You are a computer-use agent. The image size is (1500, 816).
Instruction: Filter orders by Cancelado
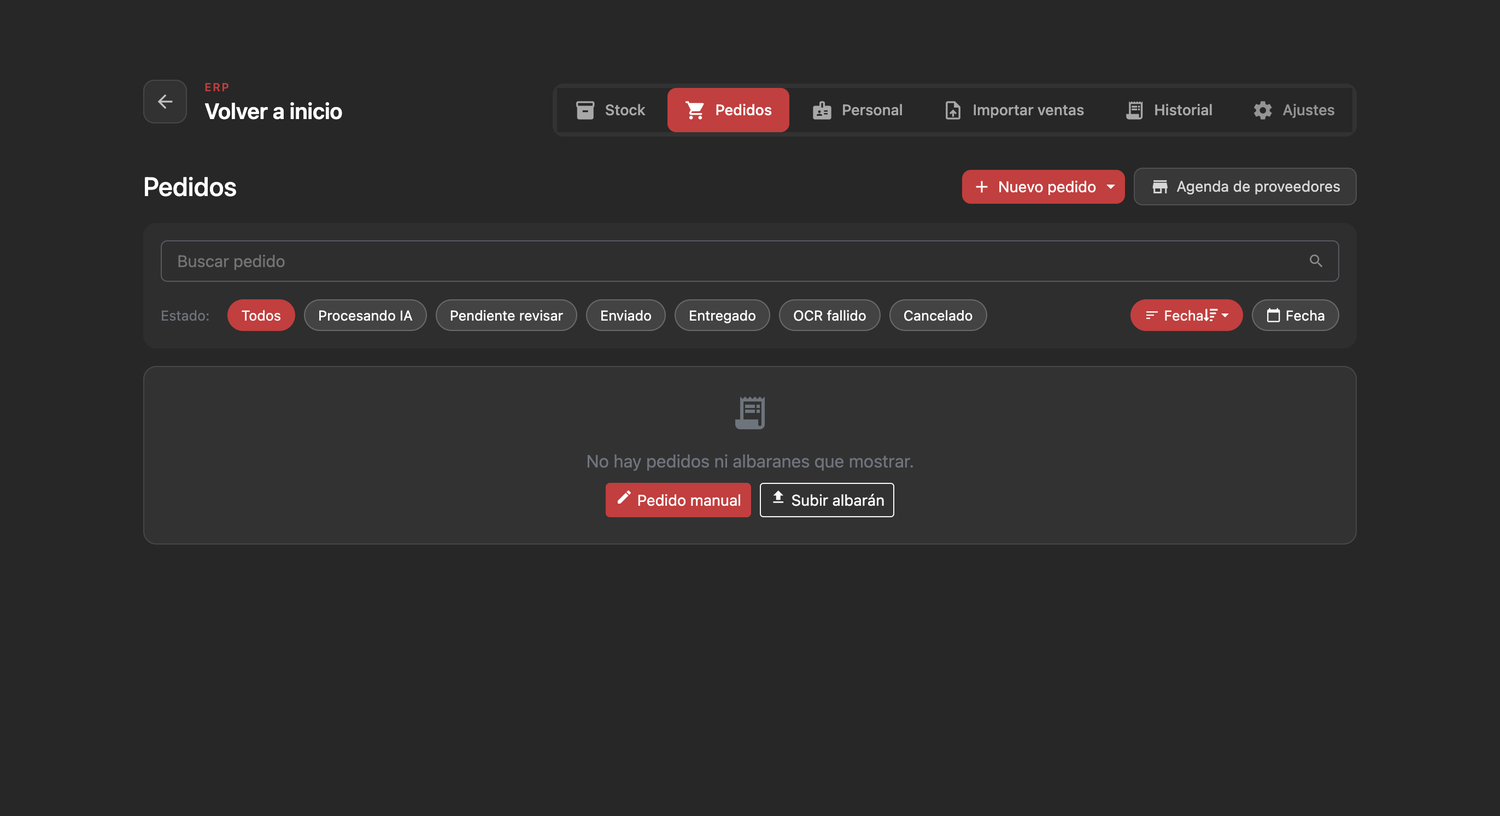click(938, 316)
